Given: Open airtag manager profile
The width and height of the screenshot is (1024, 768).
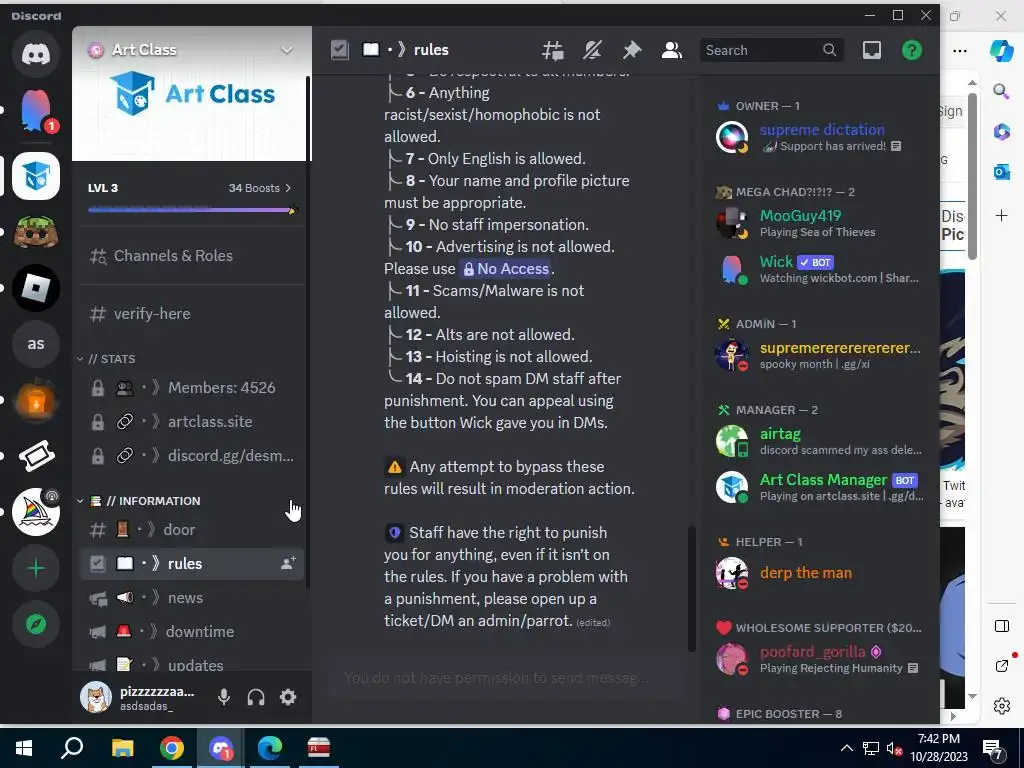Looking at the screenshot, I should (820, 441).
